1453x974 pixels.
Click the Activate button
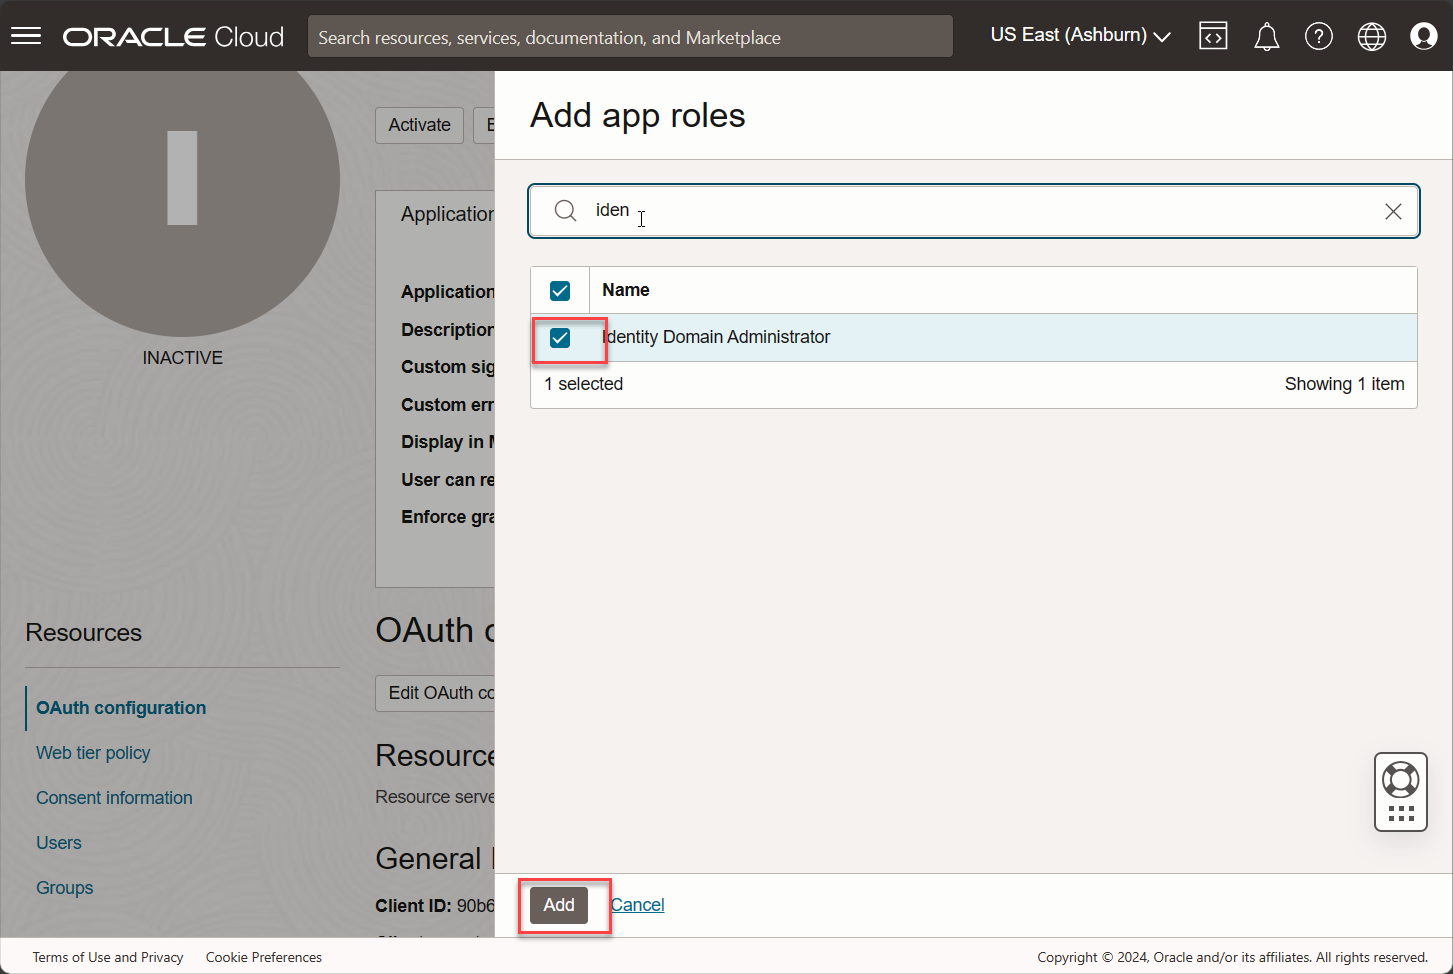click(x=419, y=125)
